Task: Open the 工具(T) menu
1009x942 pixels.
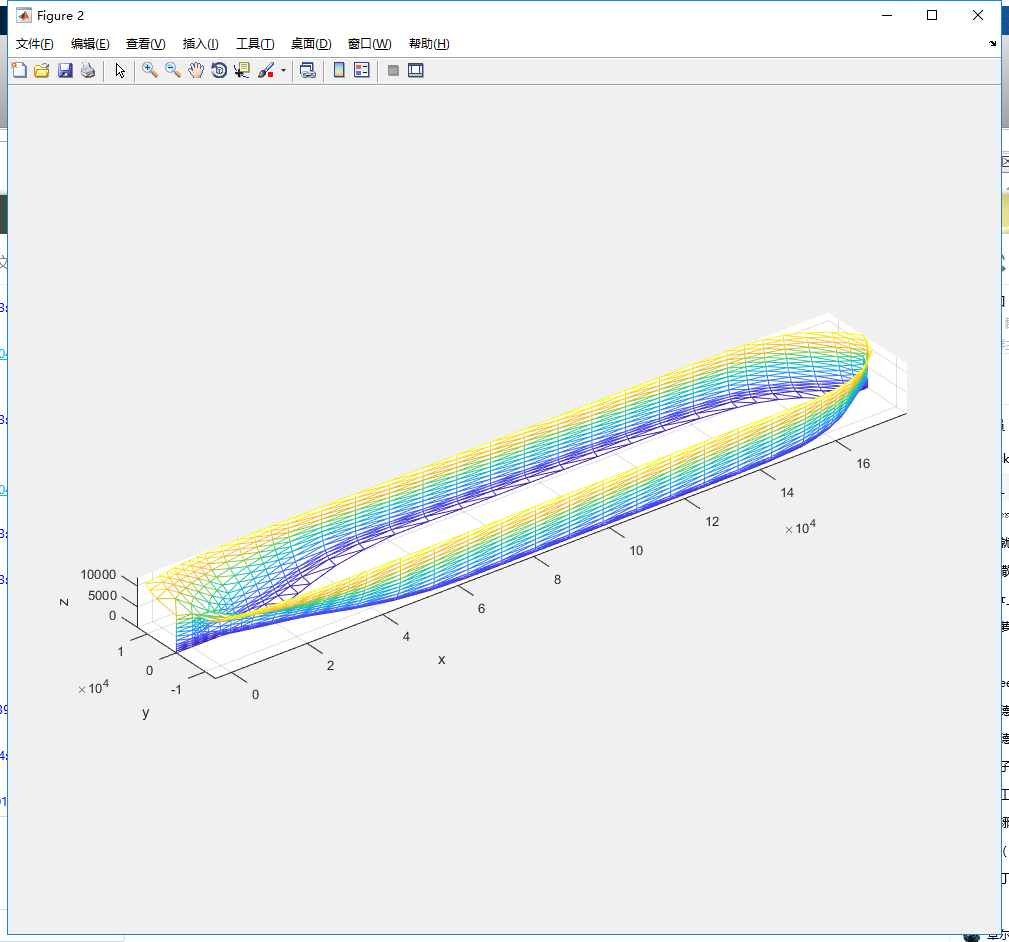Action: pos(255,44)
